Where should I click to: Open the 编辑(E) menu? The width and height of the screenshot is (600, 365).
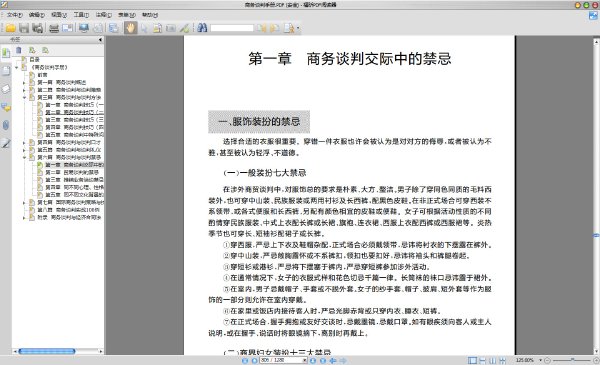click(37, 15)
